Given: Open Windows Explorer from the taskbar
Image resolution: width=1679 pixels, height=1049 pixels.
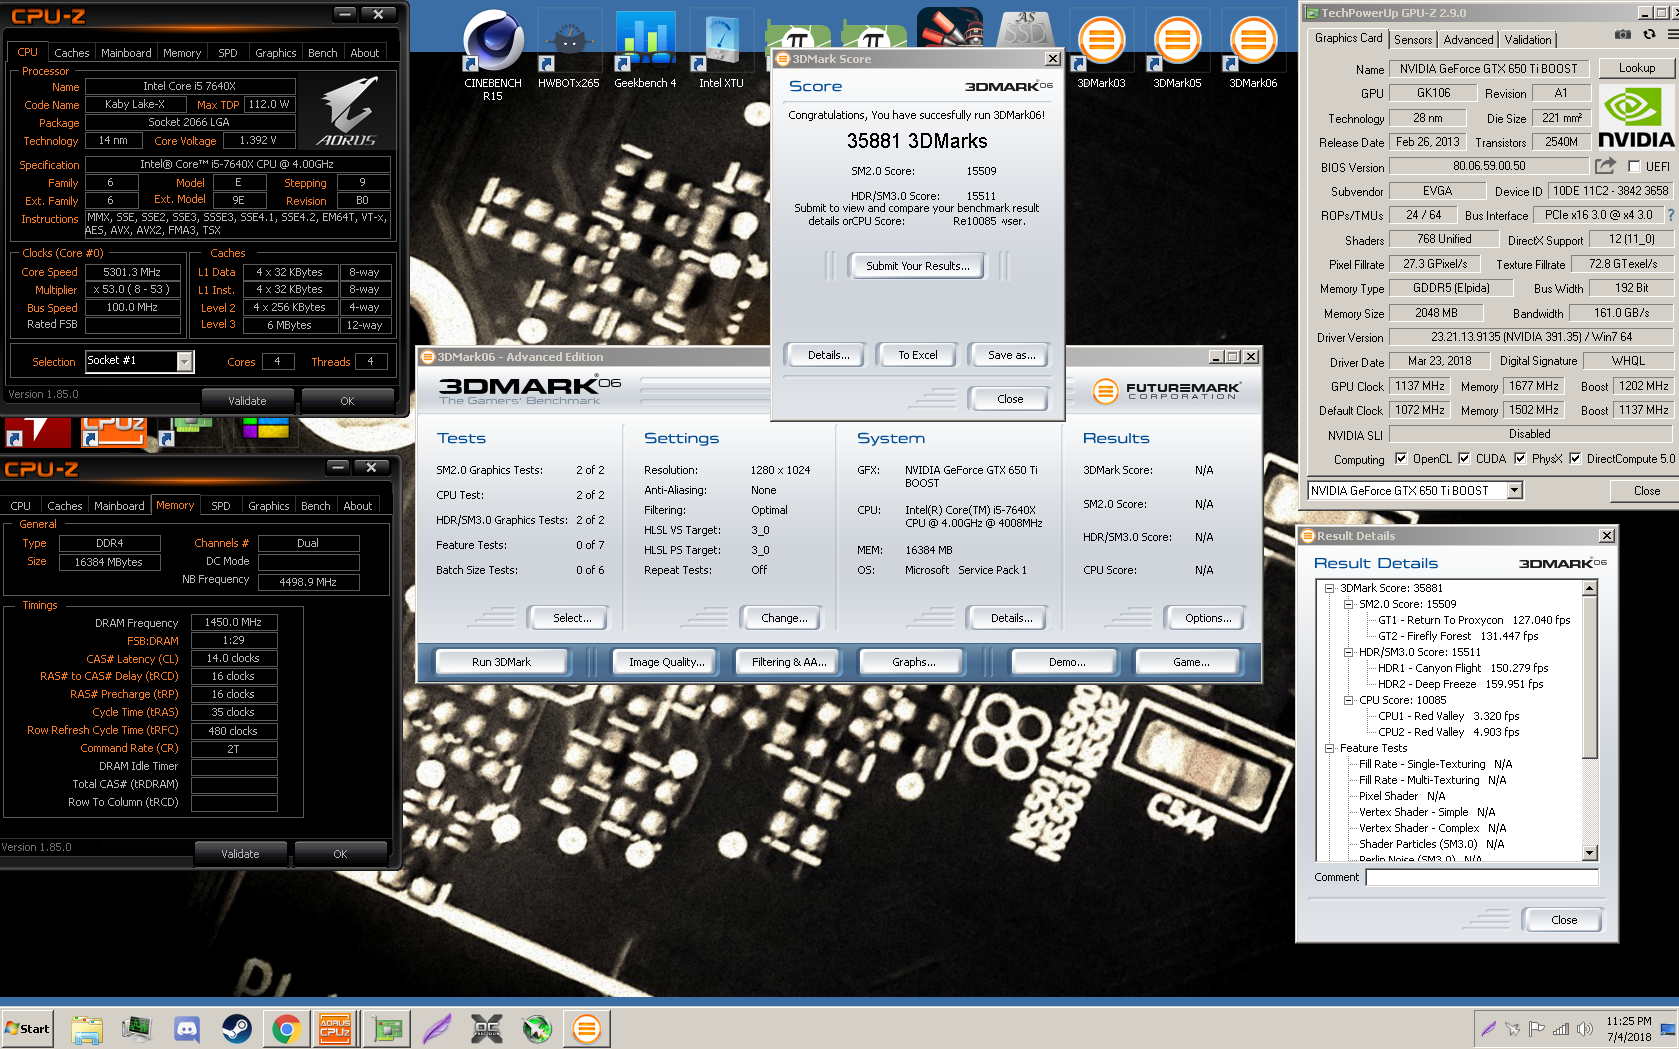Looking at the screenshot, I should click(87, 1028).
